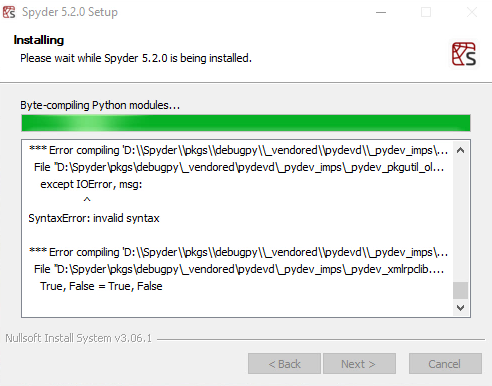The image size is (492, 386).
Task: Click 'Byte-compiling Python modules...' status text
Action: (100, 105)
